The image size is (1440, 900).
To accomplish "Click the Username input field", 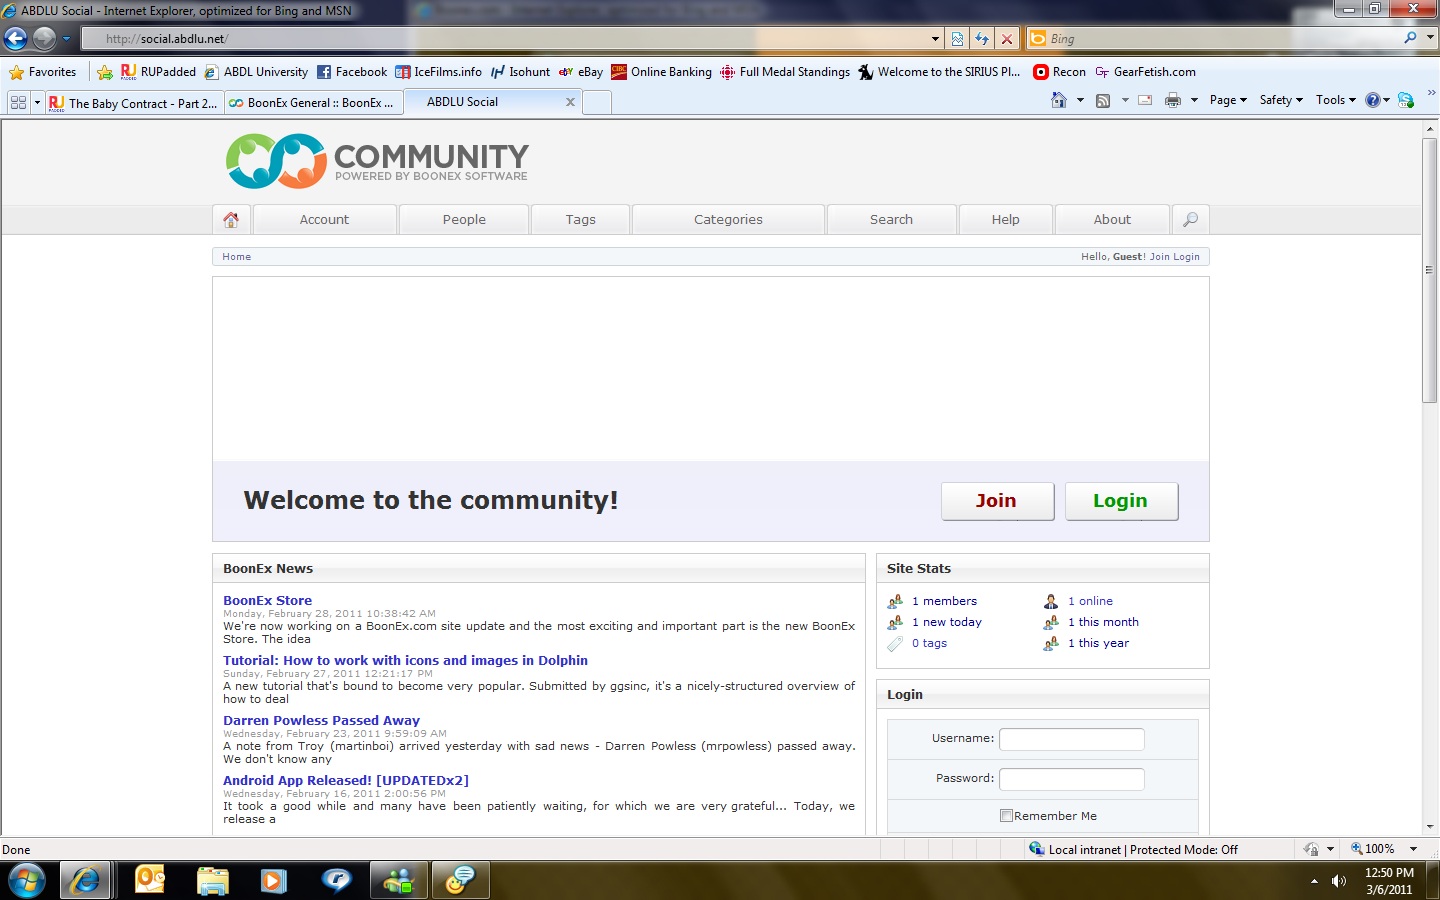I will coord(1072,739).
